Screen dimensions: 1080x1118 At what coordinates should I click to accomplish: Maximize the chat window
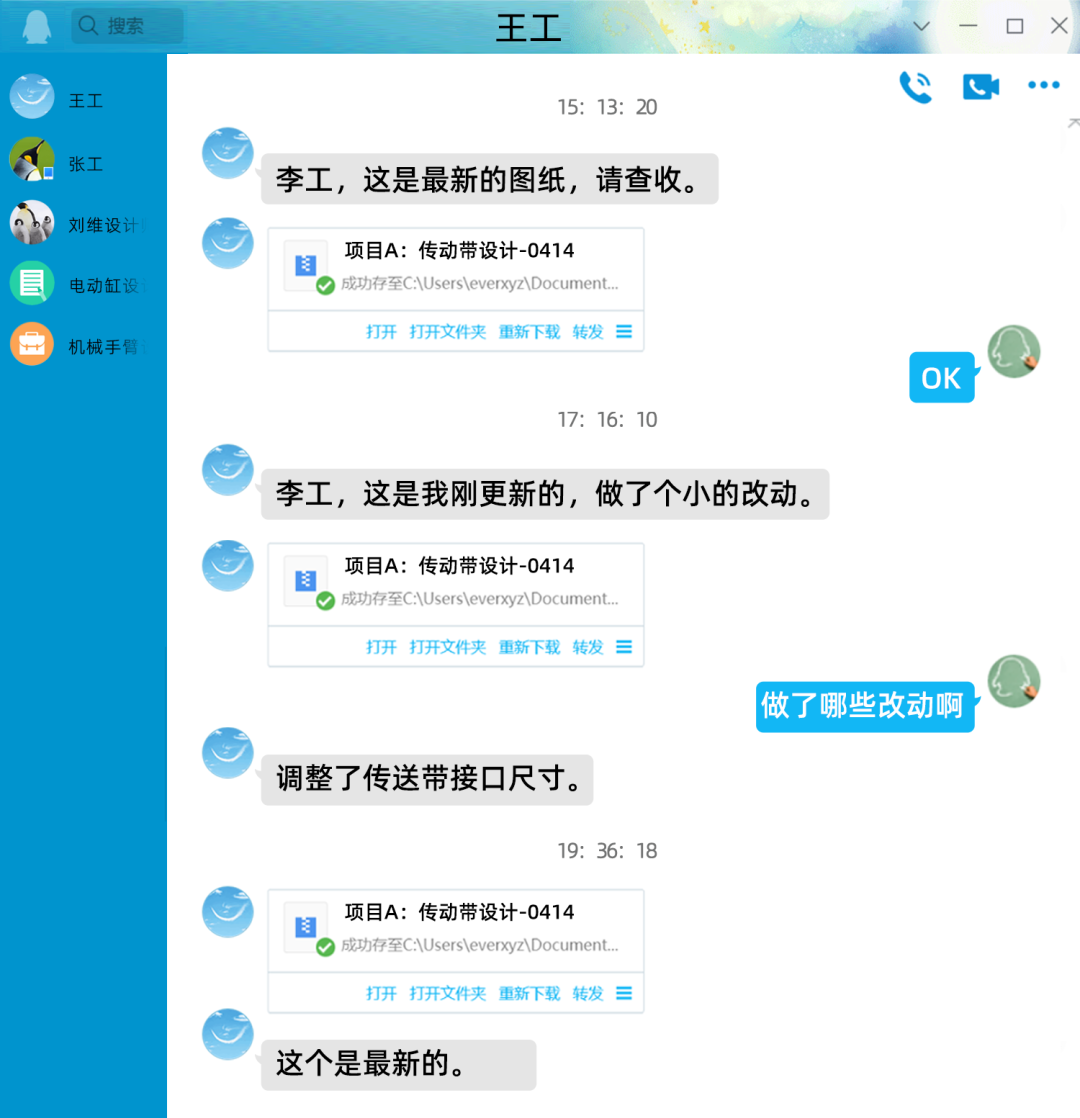1014,26
